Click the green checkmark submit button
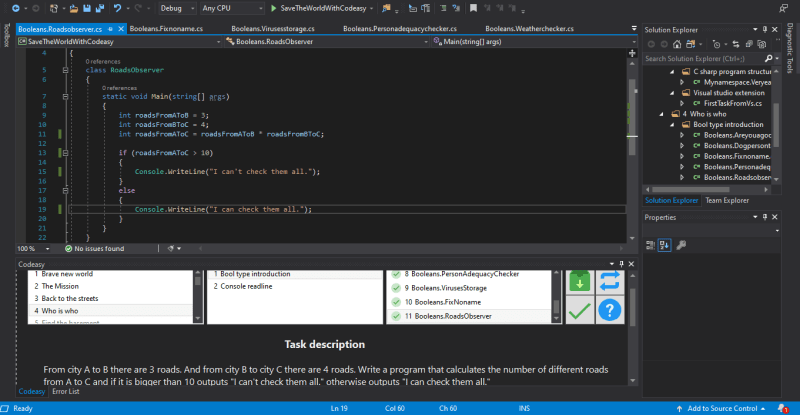Screen dimensions: 800x415 coord(579,311)
